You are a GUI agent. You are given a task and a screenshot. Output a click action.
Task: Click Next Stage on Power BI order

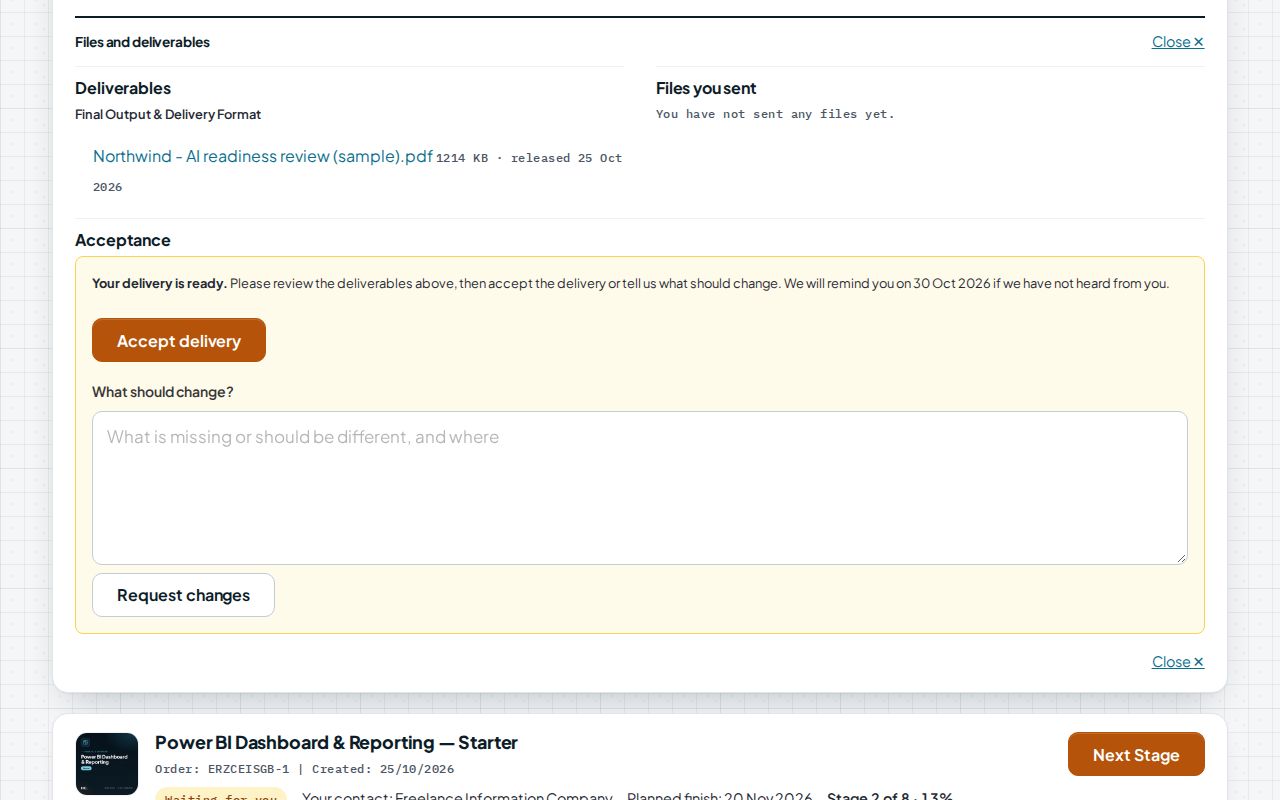click(x=1136, y=754)
